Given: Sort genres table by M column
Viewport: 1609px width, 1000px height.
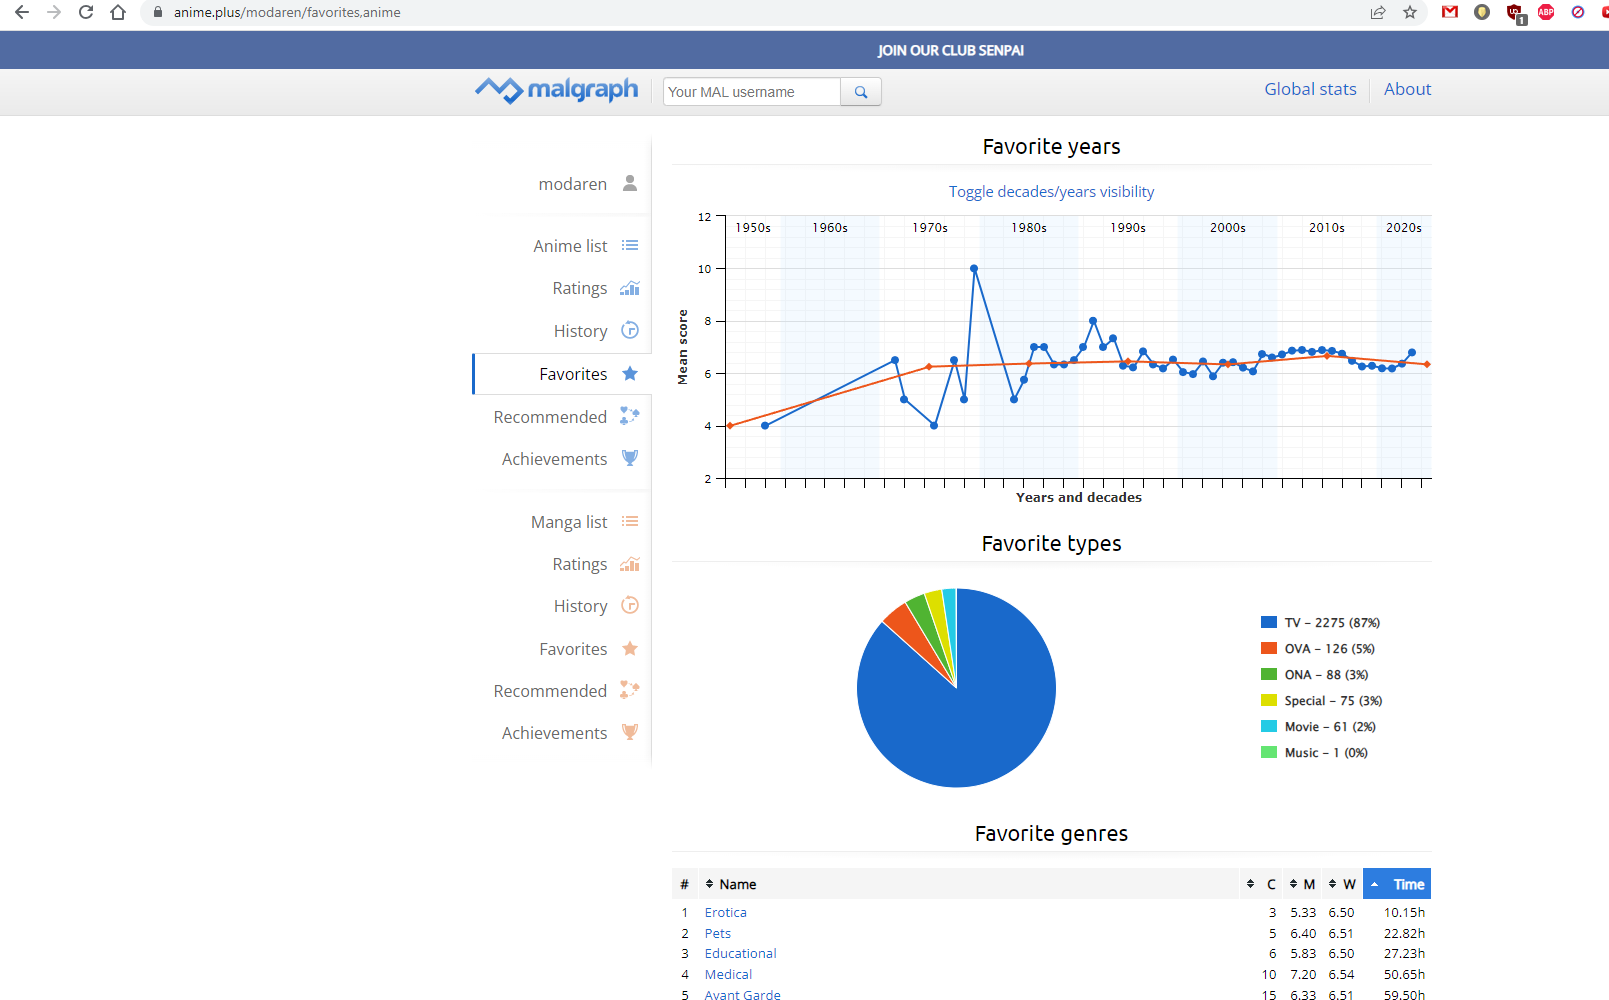Looking at the screenshot, I should (1302, 884).
